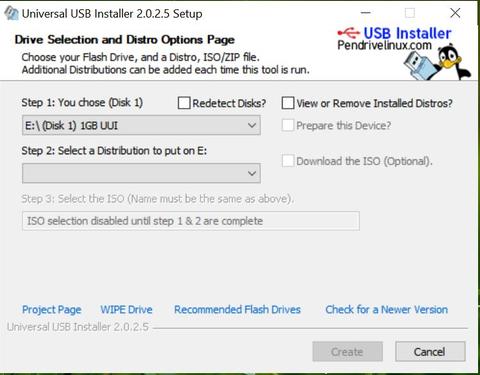Enable View or Remove Installed Distros checkbox
The image size is (480, 375).
[288, 103]
